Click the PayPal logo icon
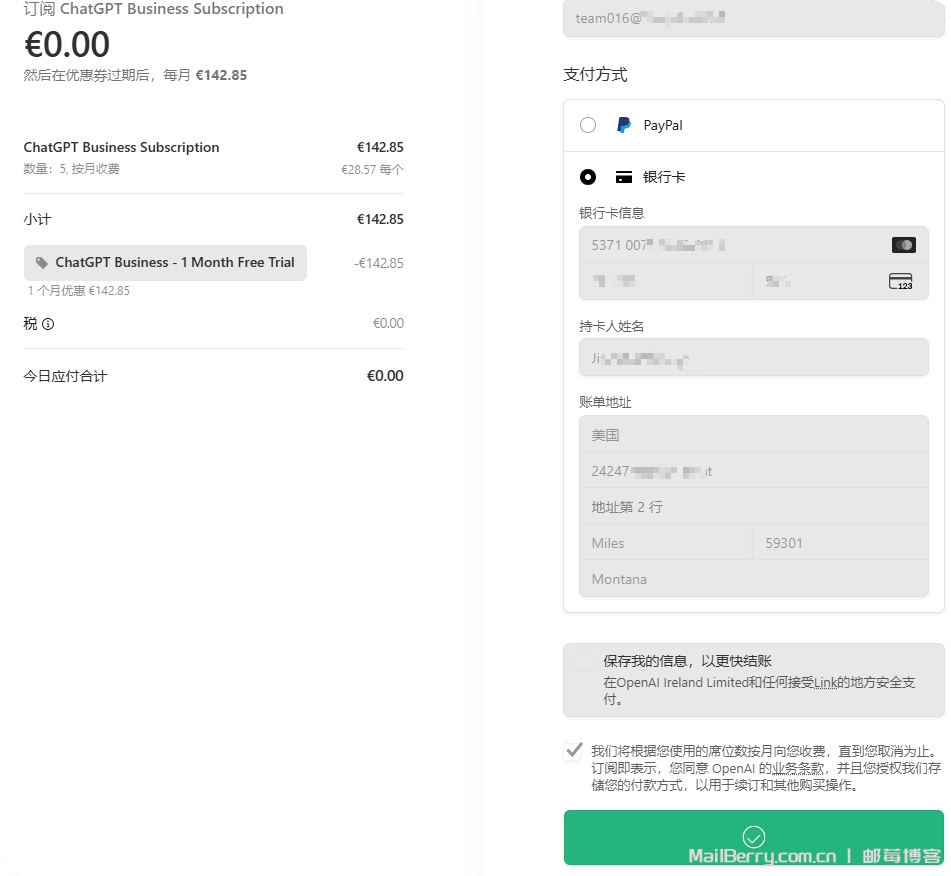951x876 pixels. [623, 125]
